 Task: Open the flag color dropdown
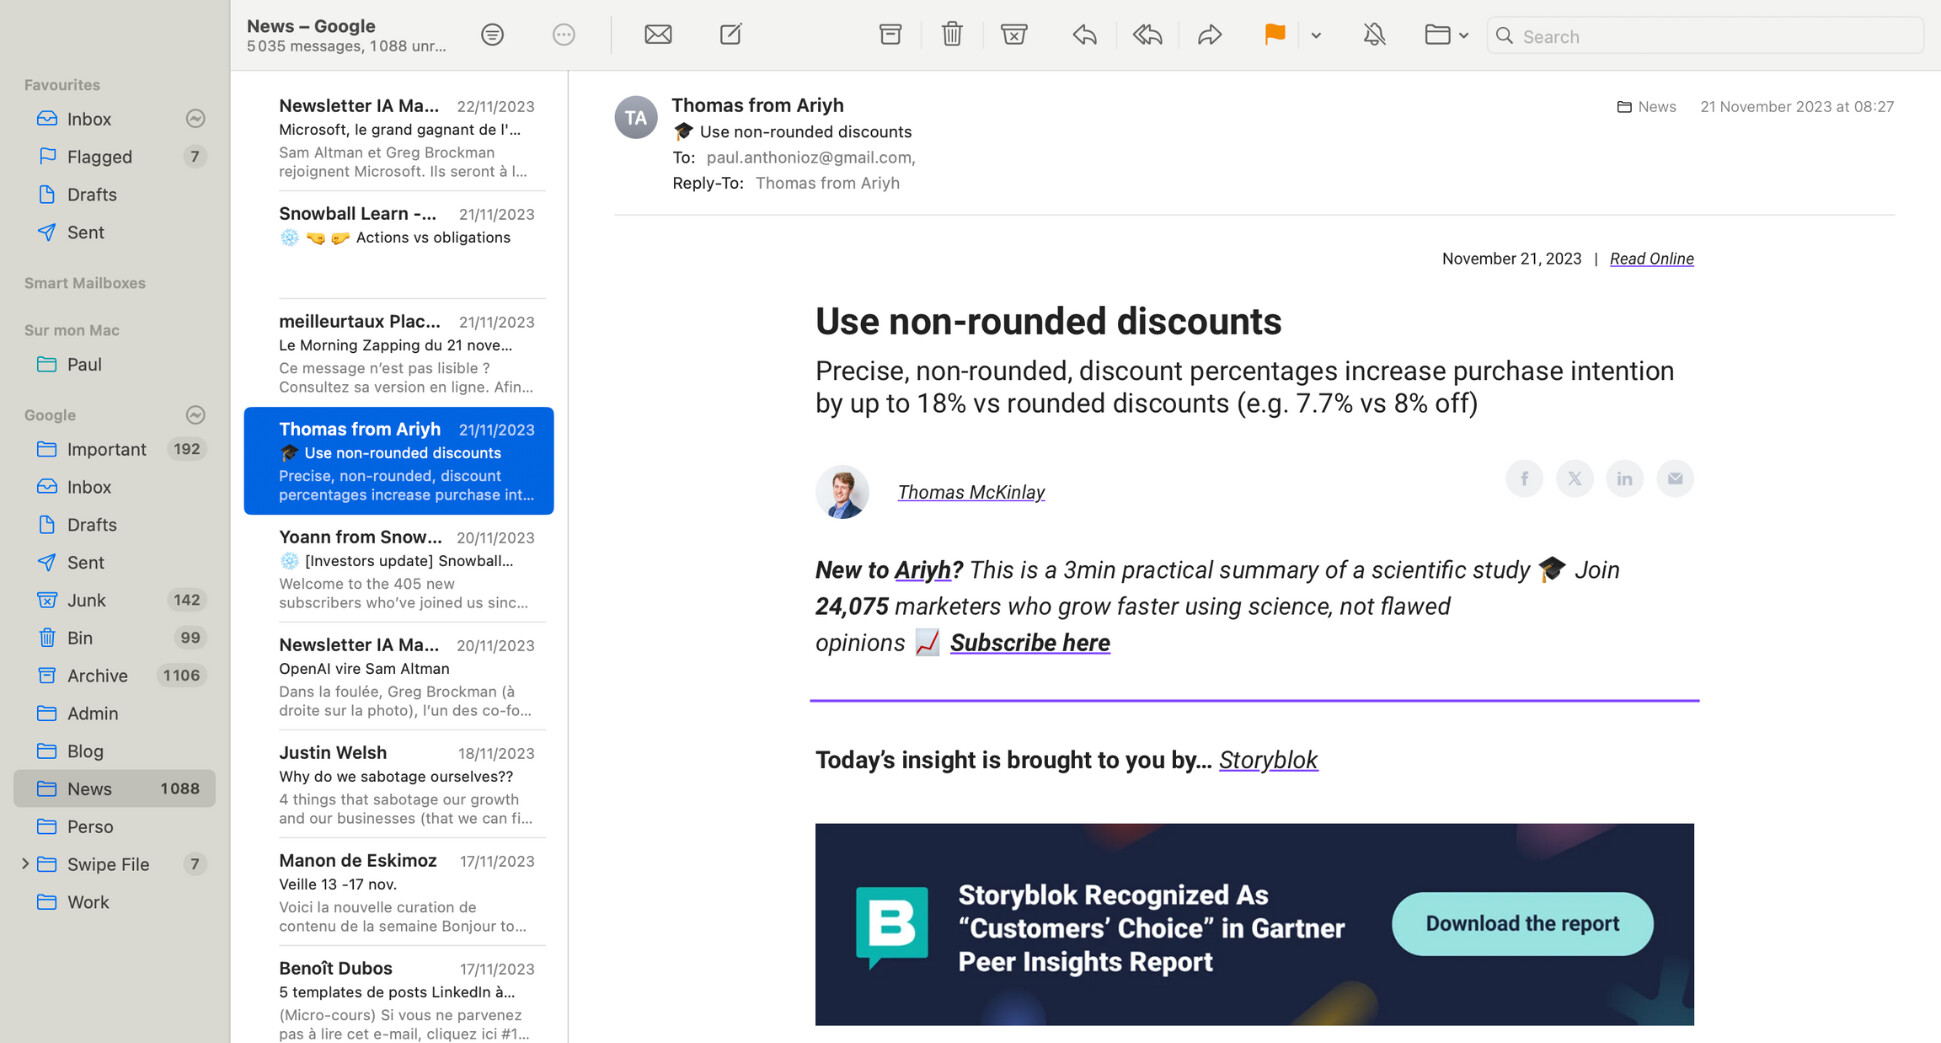1316,34
